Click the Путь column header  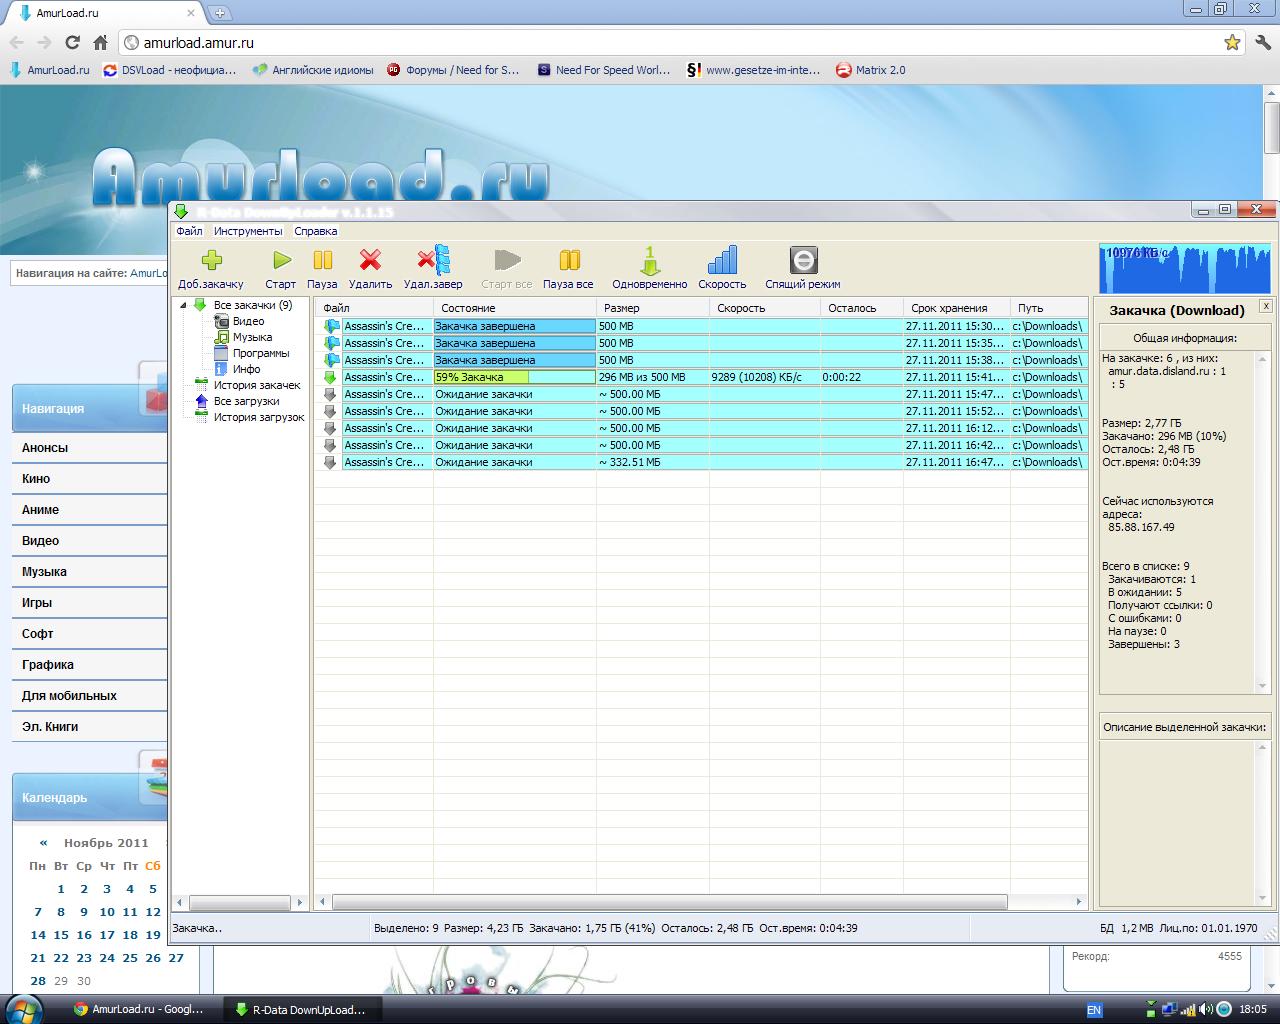click(1048, 308)
